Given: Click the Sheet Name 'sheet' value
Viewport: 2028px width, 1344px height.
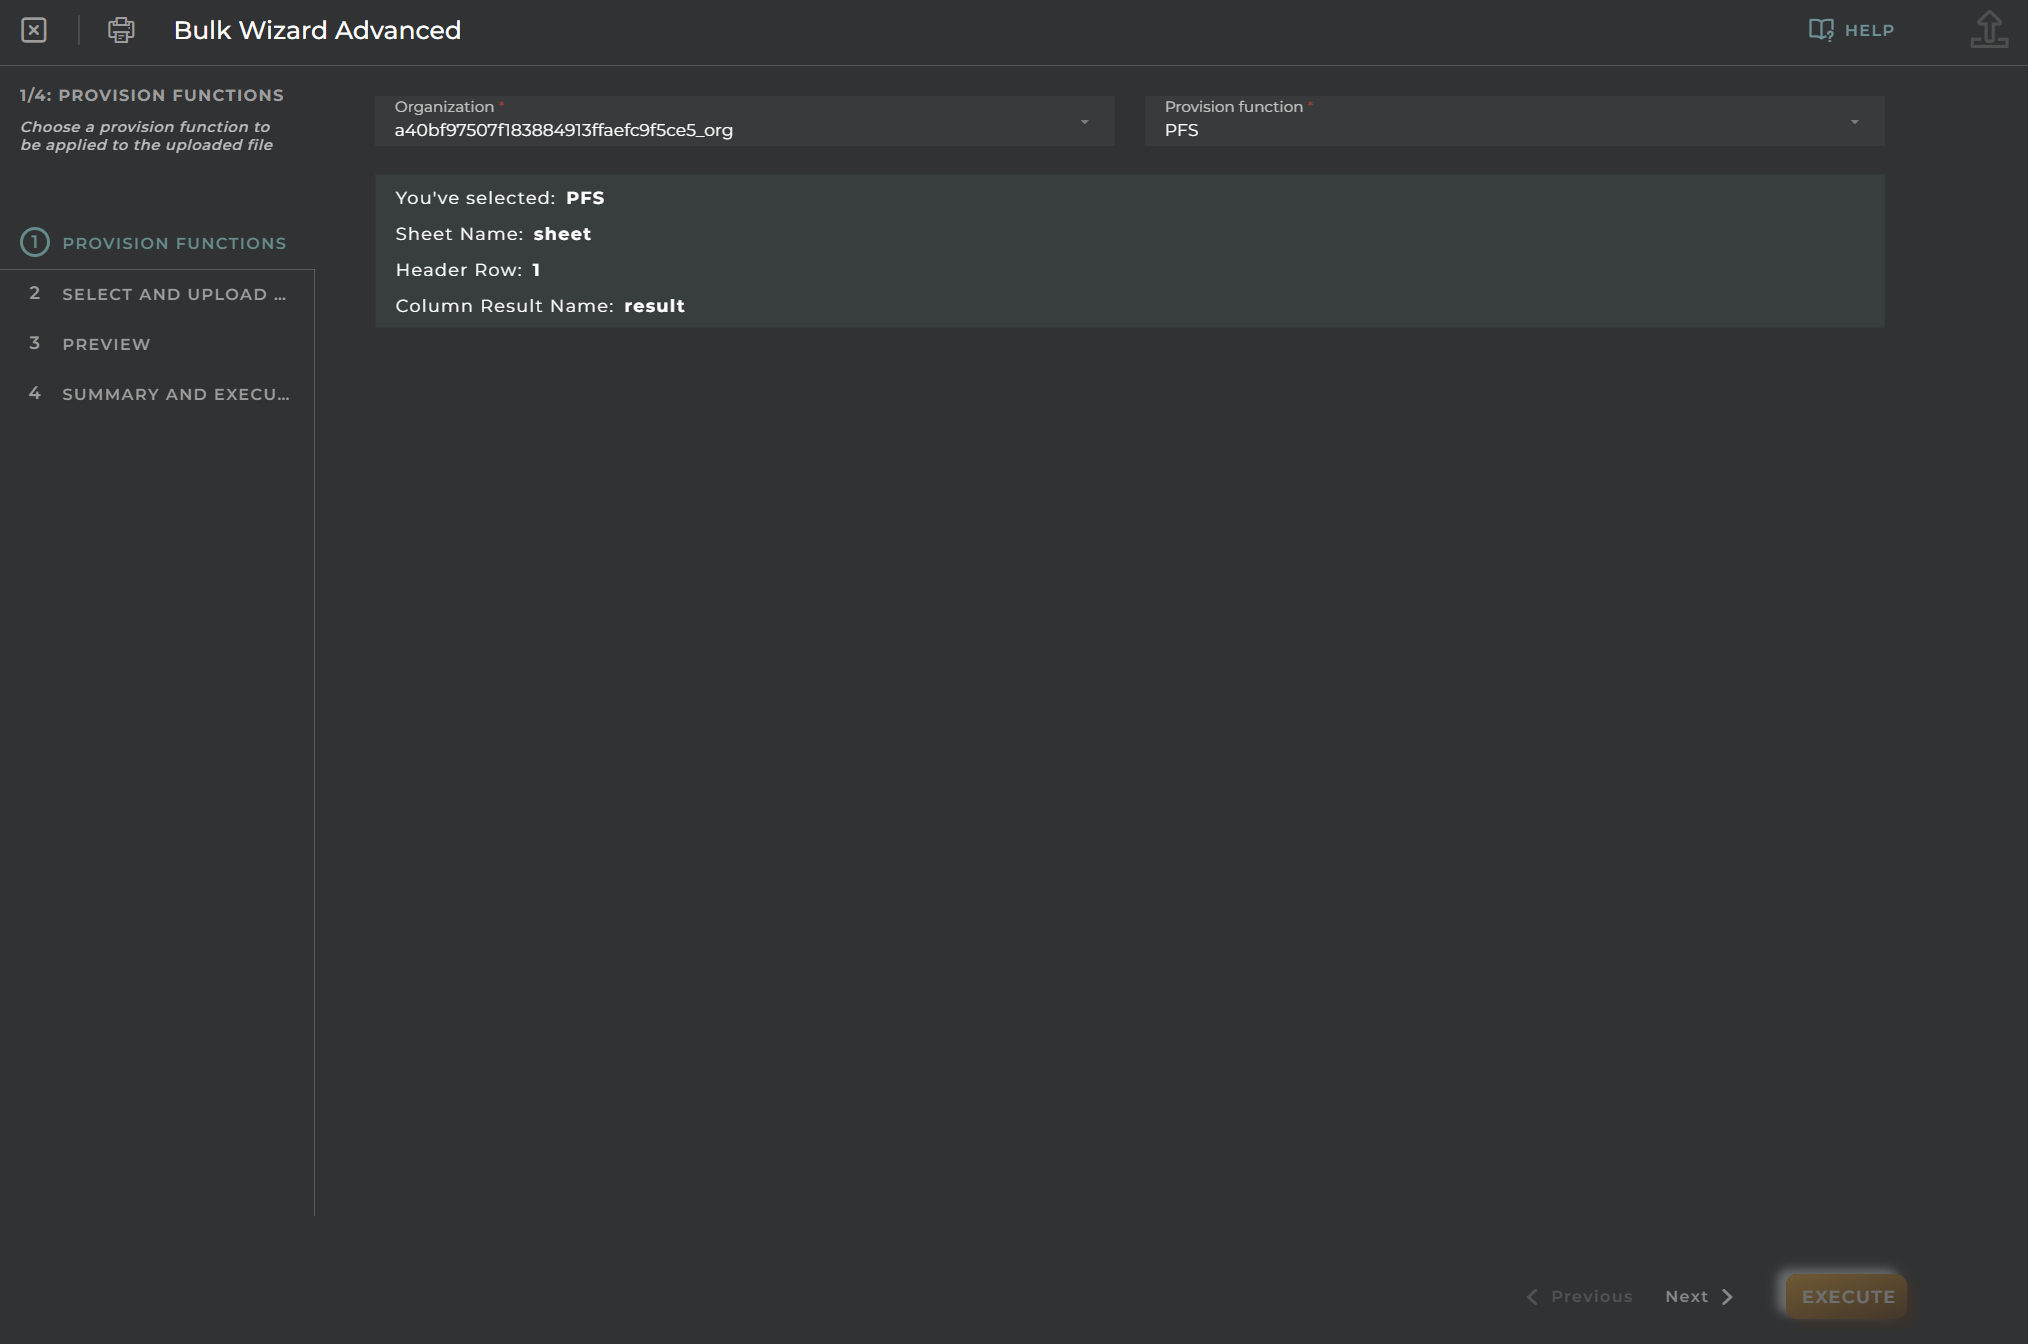Looking at the screenshot, I should click(562, 234).
